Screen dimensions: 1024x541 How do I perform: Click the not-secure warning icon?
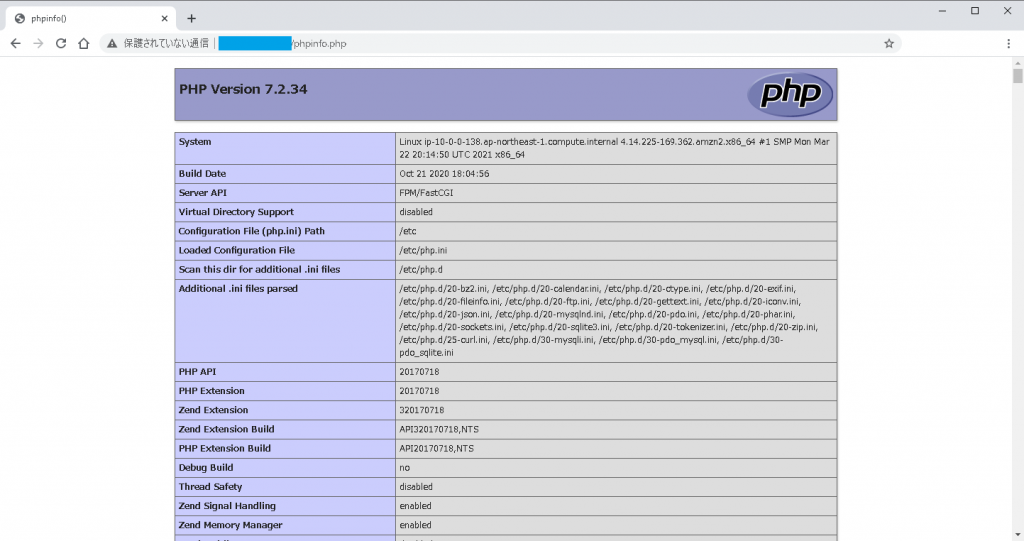(x=112, y=44)
